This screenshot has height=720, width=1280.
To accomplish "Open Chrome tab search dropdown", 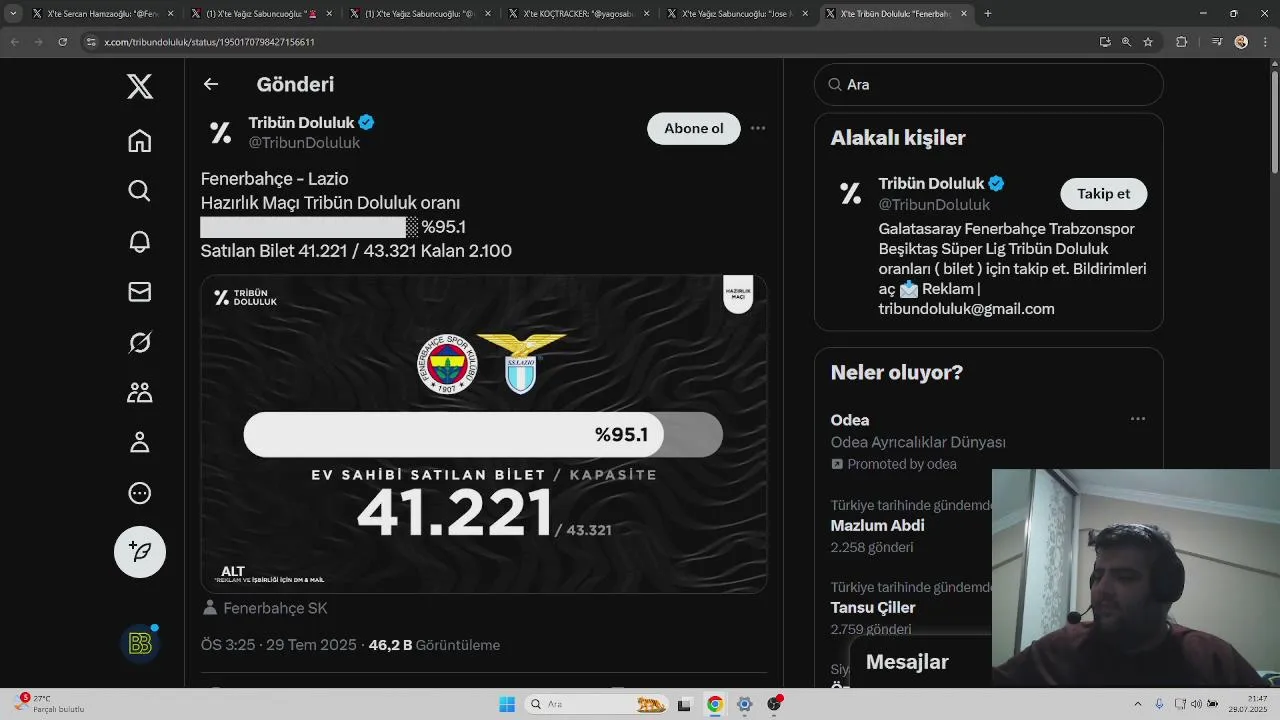I will click(13, 13).
